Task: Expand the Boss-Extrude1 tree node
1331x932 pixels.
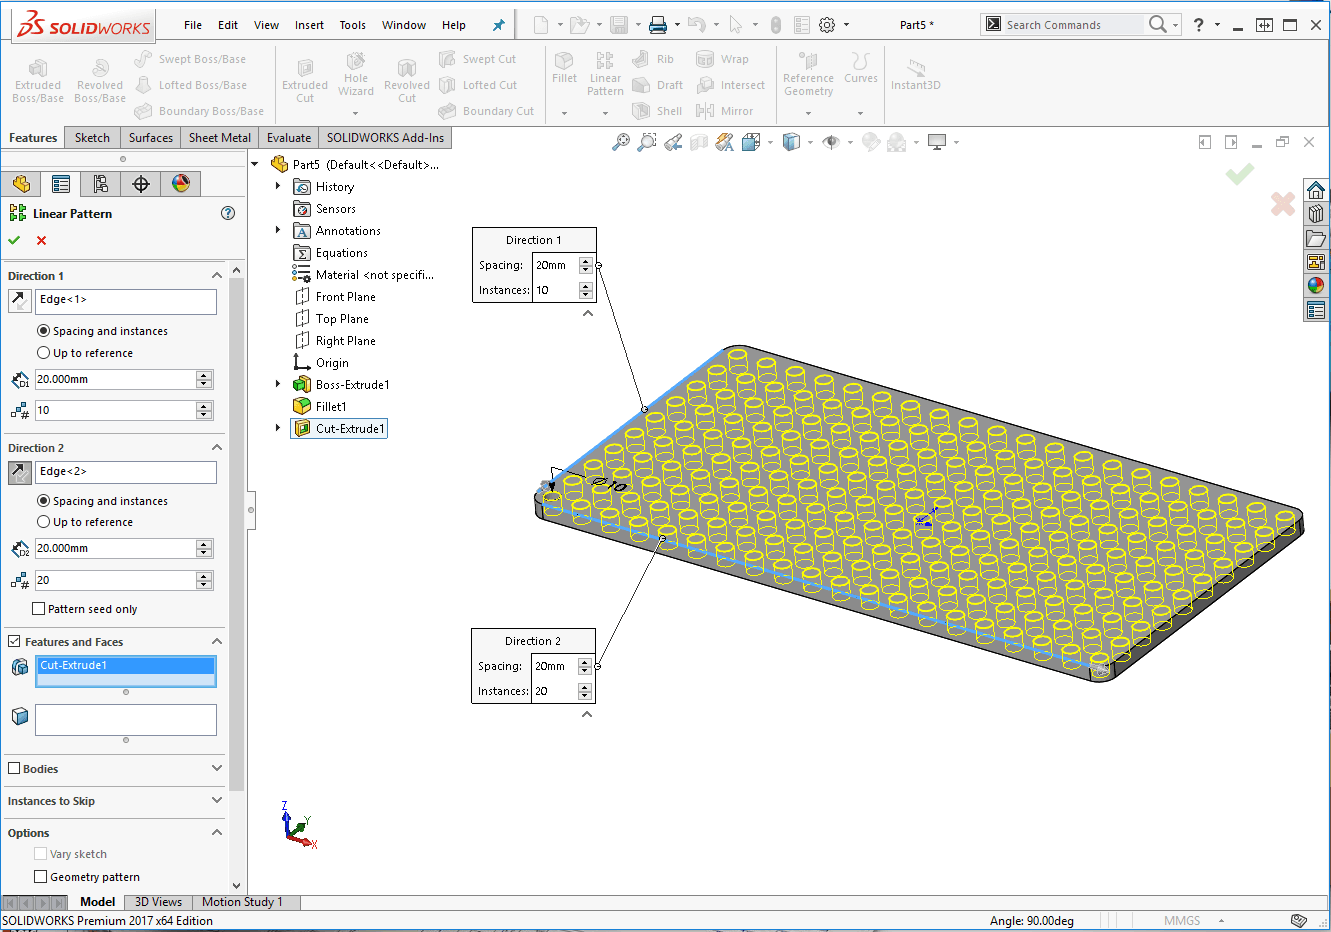Action: [x=278, y=384]
